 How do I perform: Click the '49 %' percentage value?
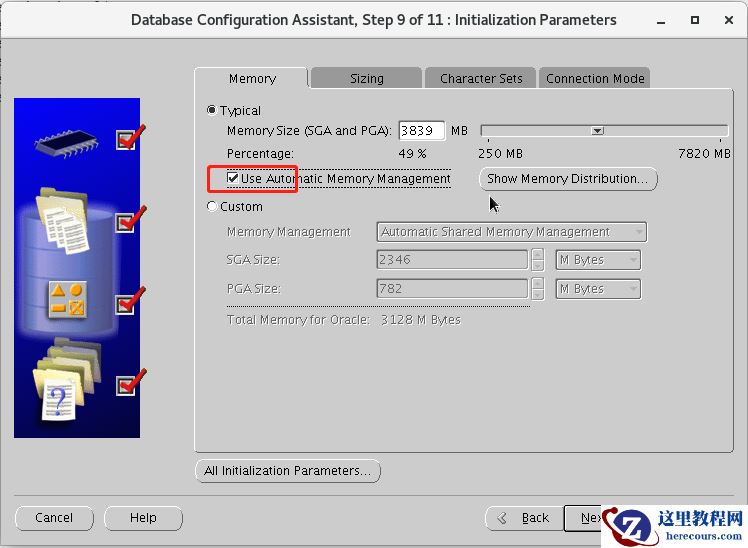[412, 154]
